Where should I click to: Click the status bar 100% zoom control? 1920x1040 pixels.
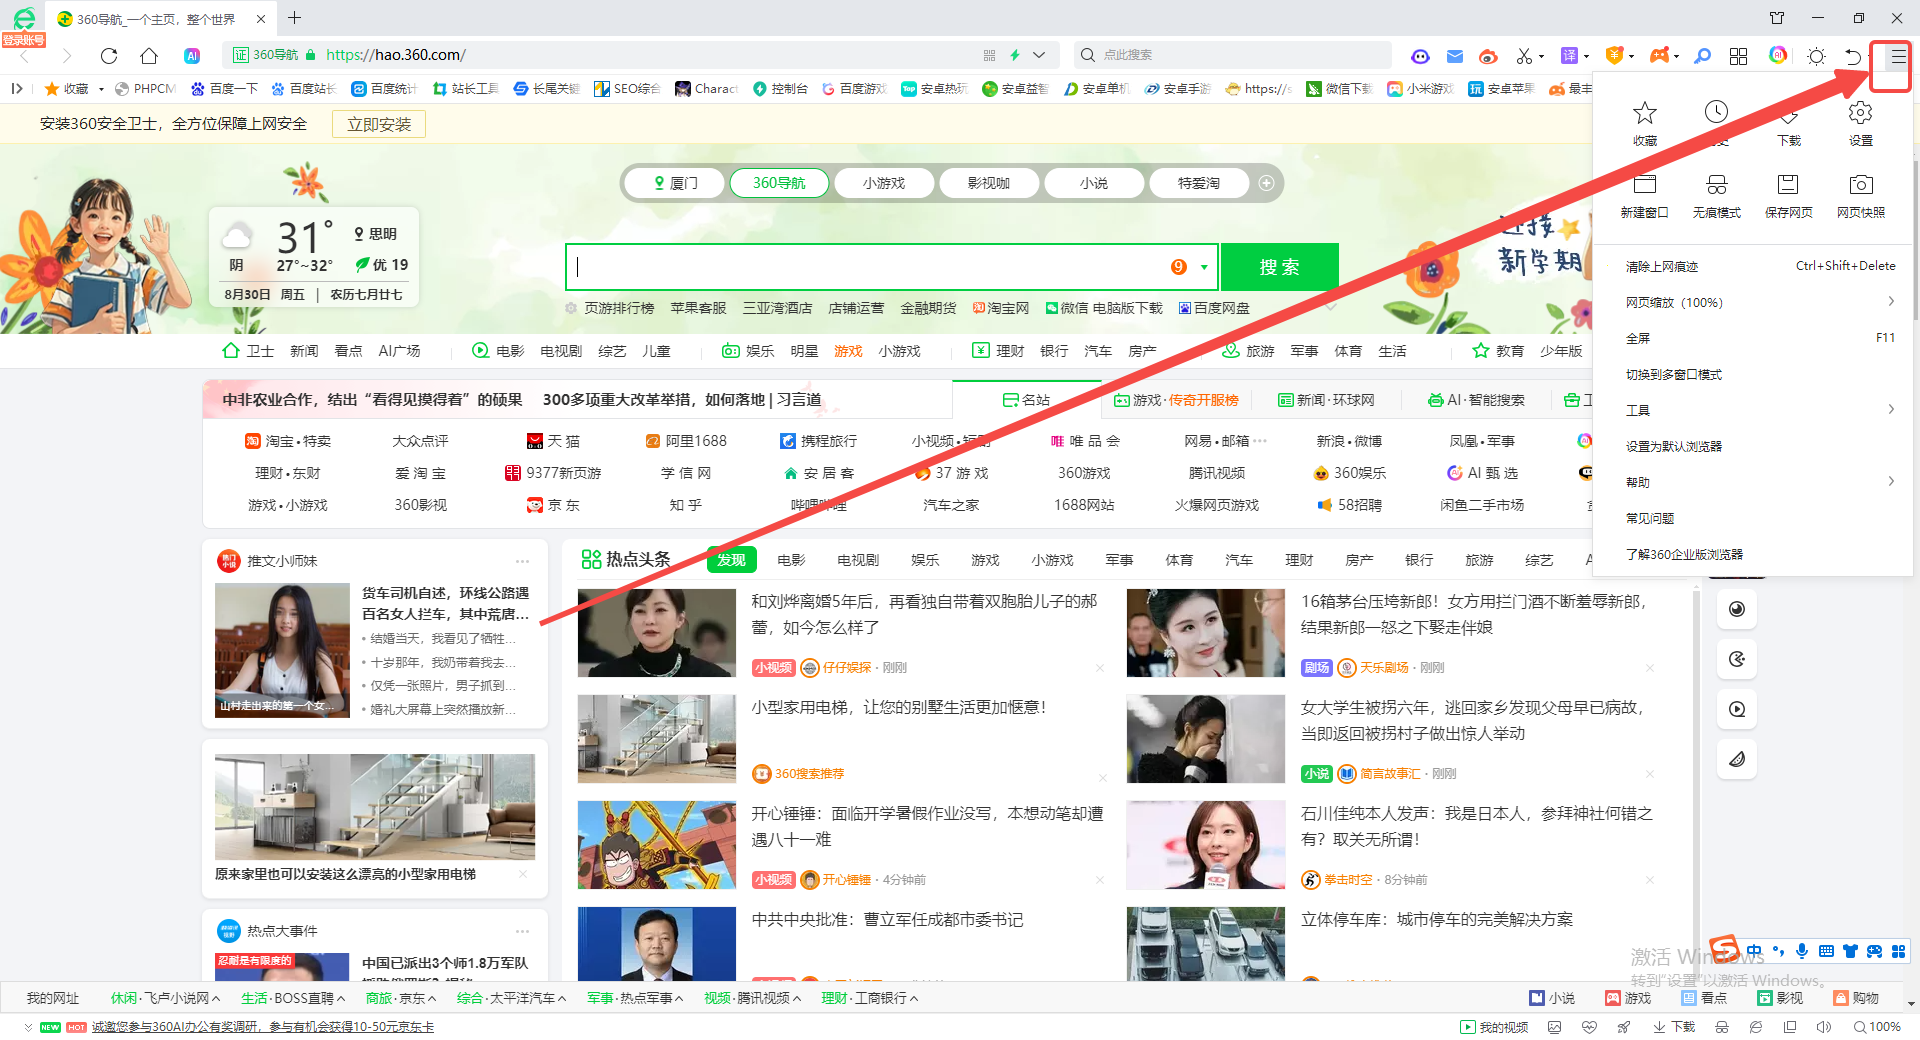pos(1877,1027)
